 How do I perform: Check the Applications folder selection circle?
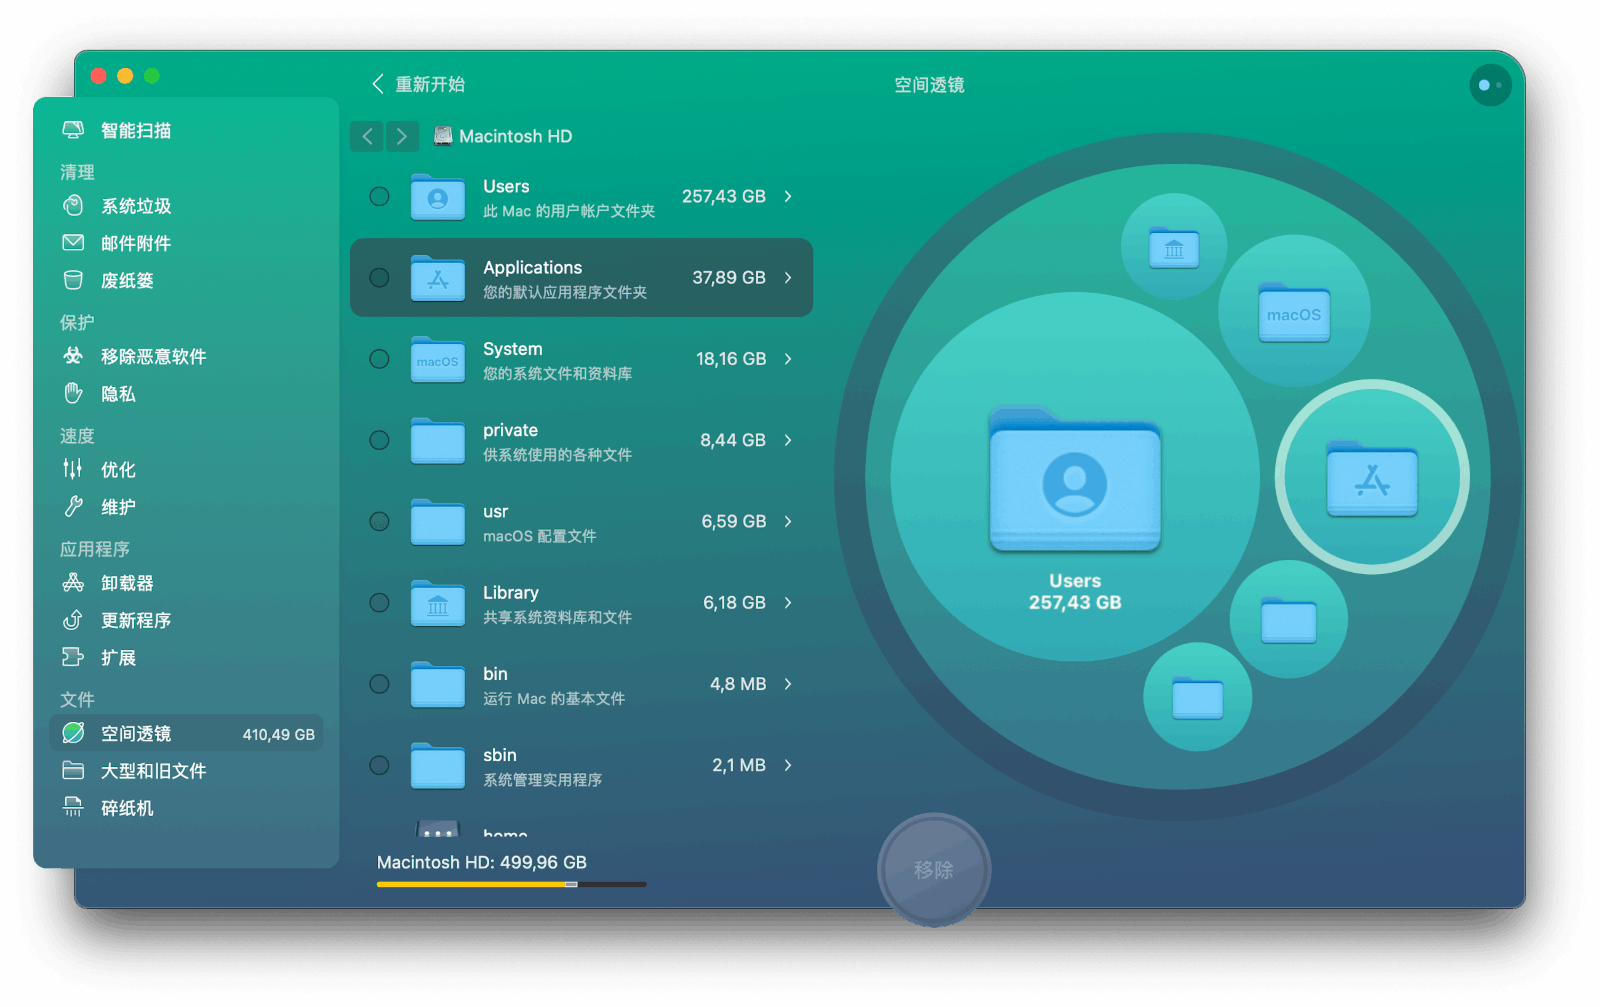click(x=379, y=278)
